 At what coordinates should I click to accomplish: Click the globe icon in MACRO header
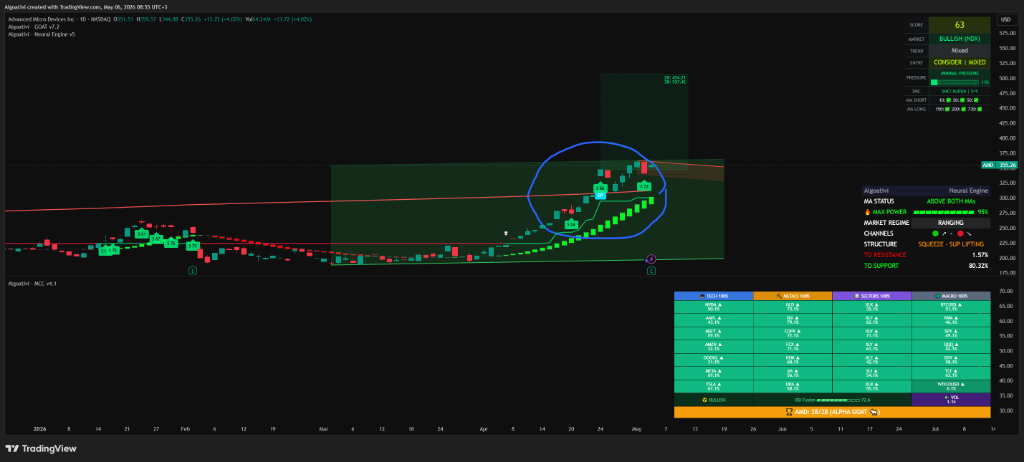pyautogui.click(x=938, y=296)
